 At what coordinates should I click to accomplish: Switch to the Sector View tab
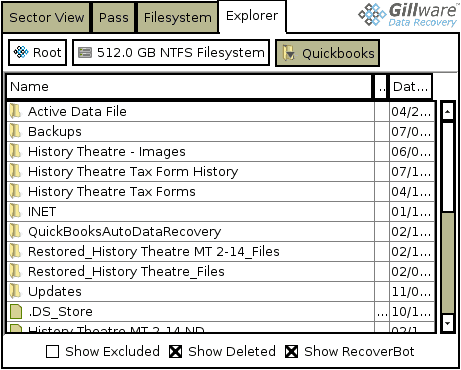point(46,17)
